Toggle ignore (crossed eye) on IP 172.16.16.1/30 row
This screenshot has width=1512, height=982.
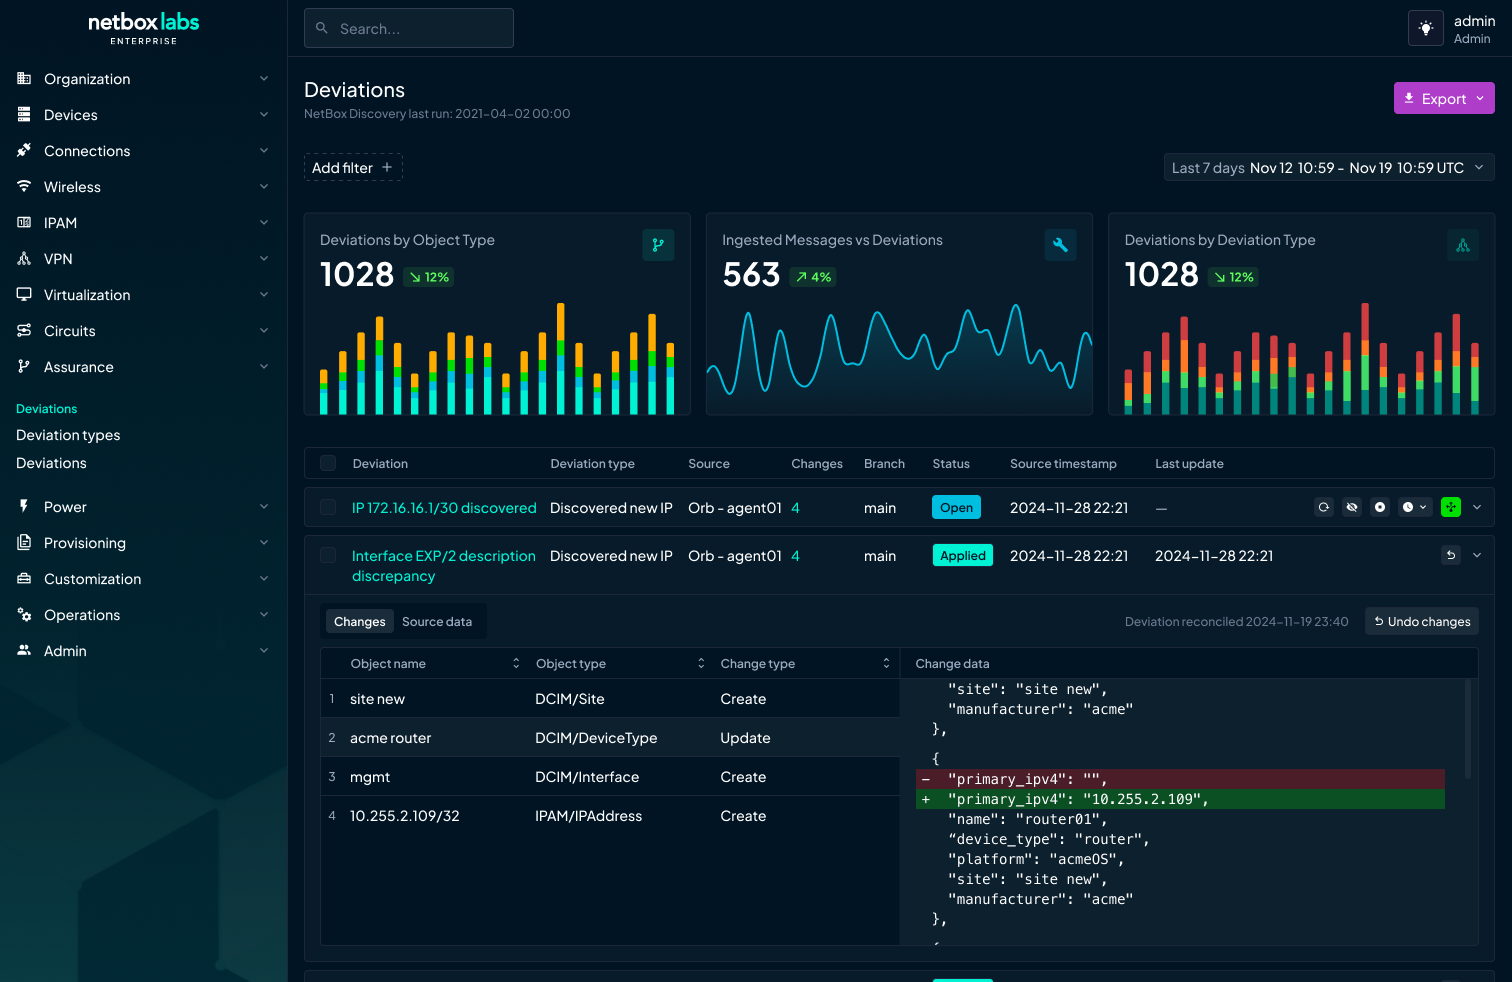coord(1352,508)
